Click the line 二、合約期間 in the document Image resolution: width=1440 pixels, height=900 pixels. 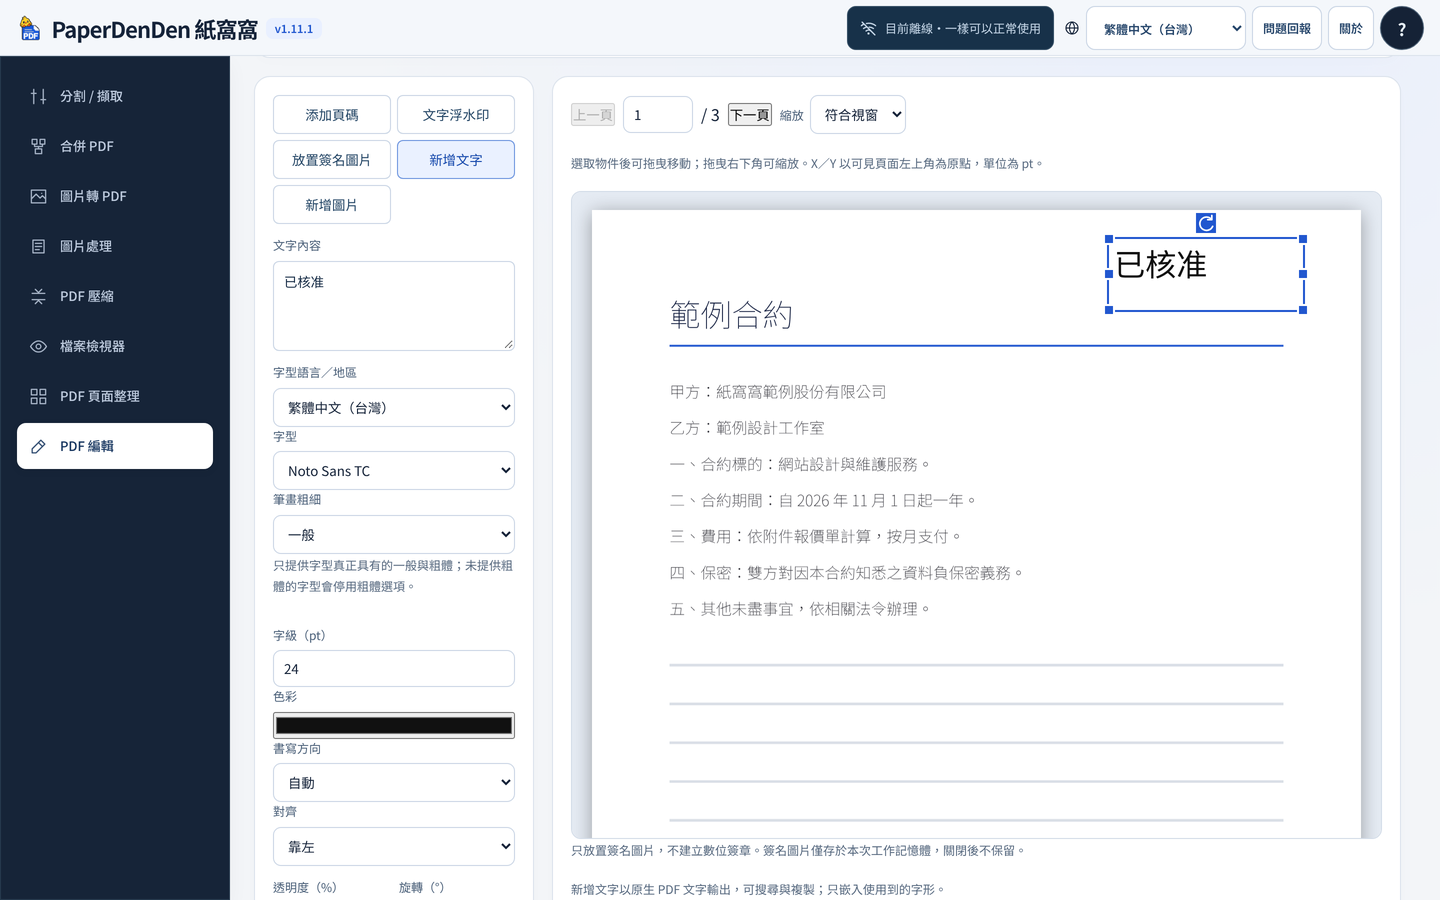[x=824, y=500]
